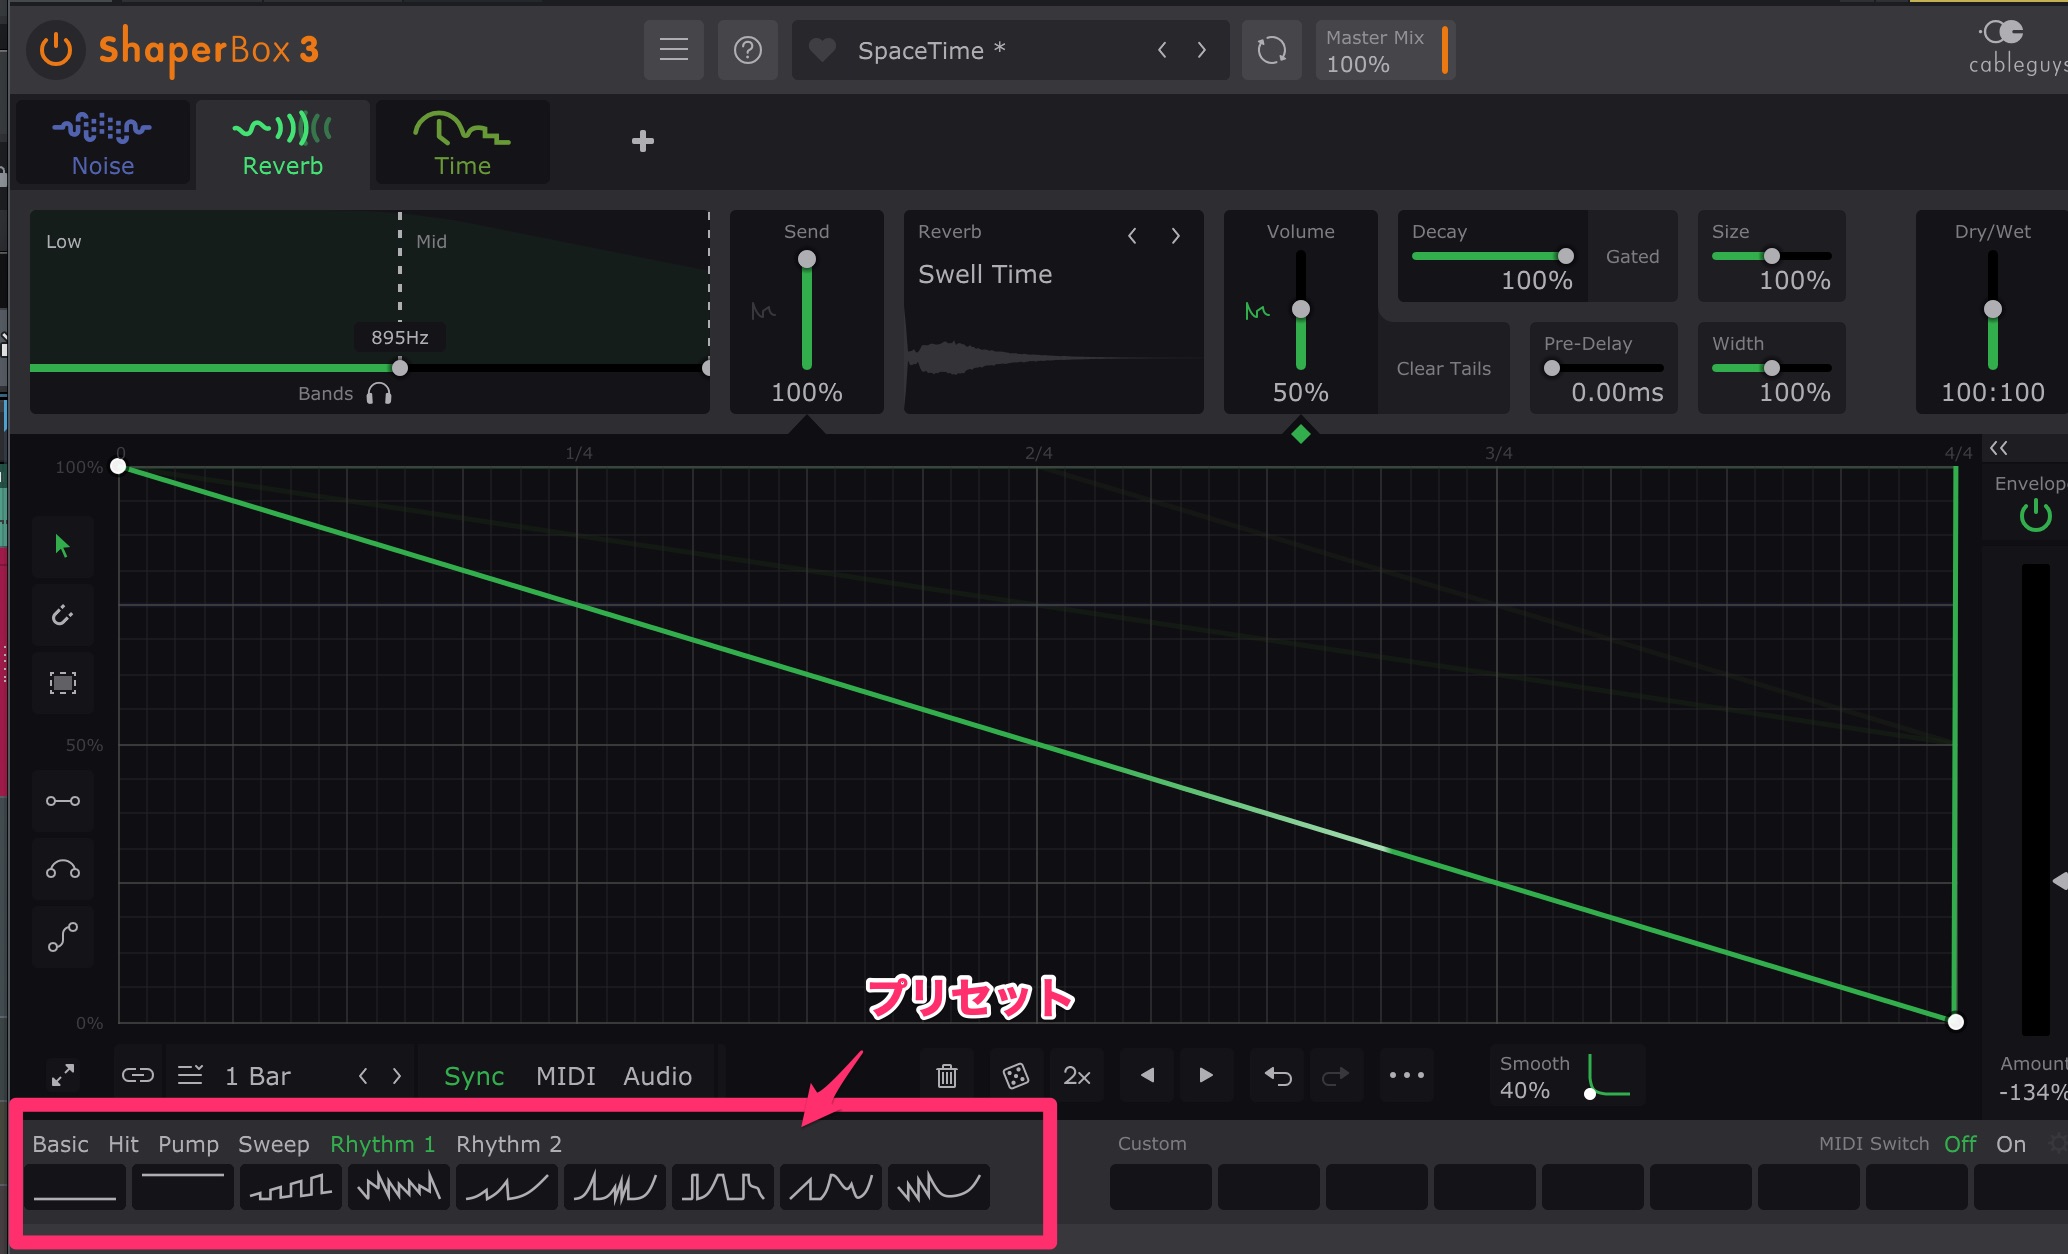2068x1254 pixels.
Task: Enable Gated reverb decay mode
Action: pos(1632,257)
